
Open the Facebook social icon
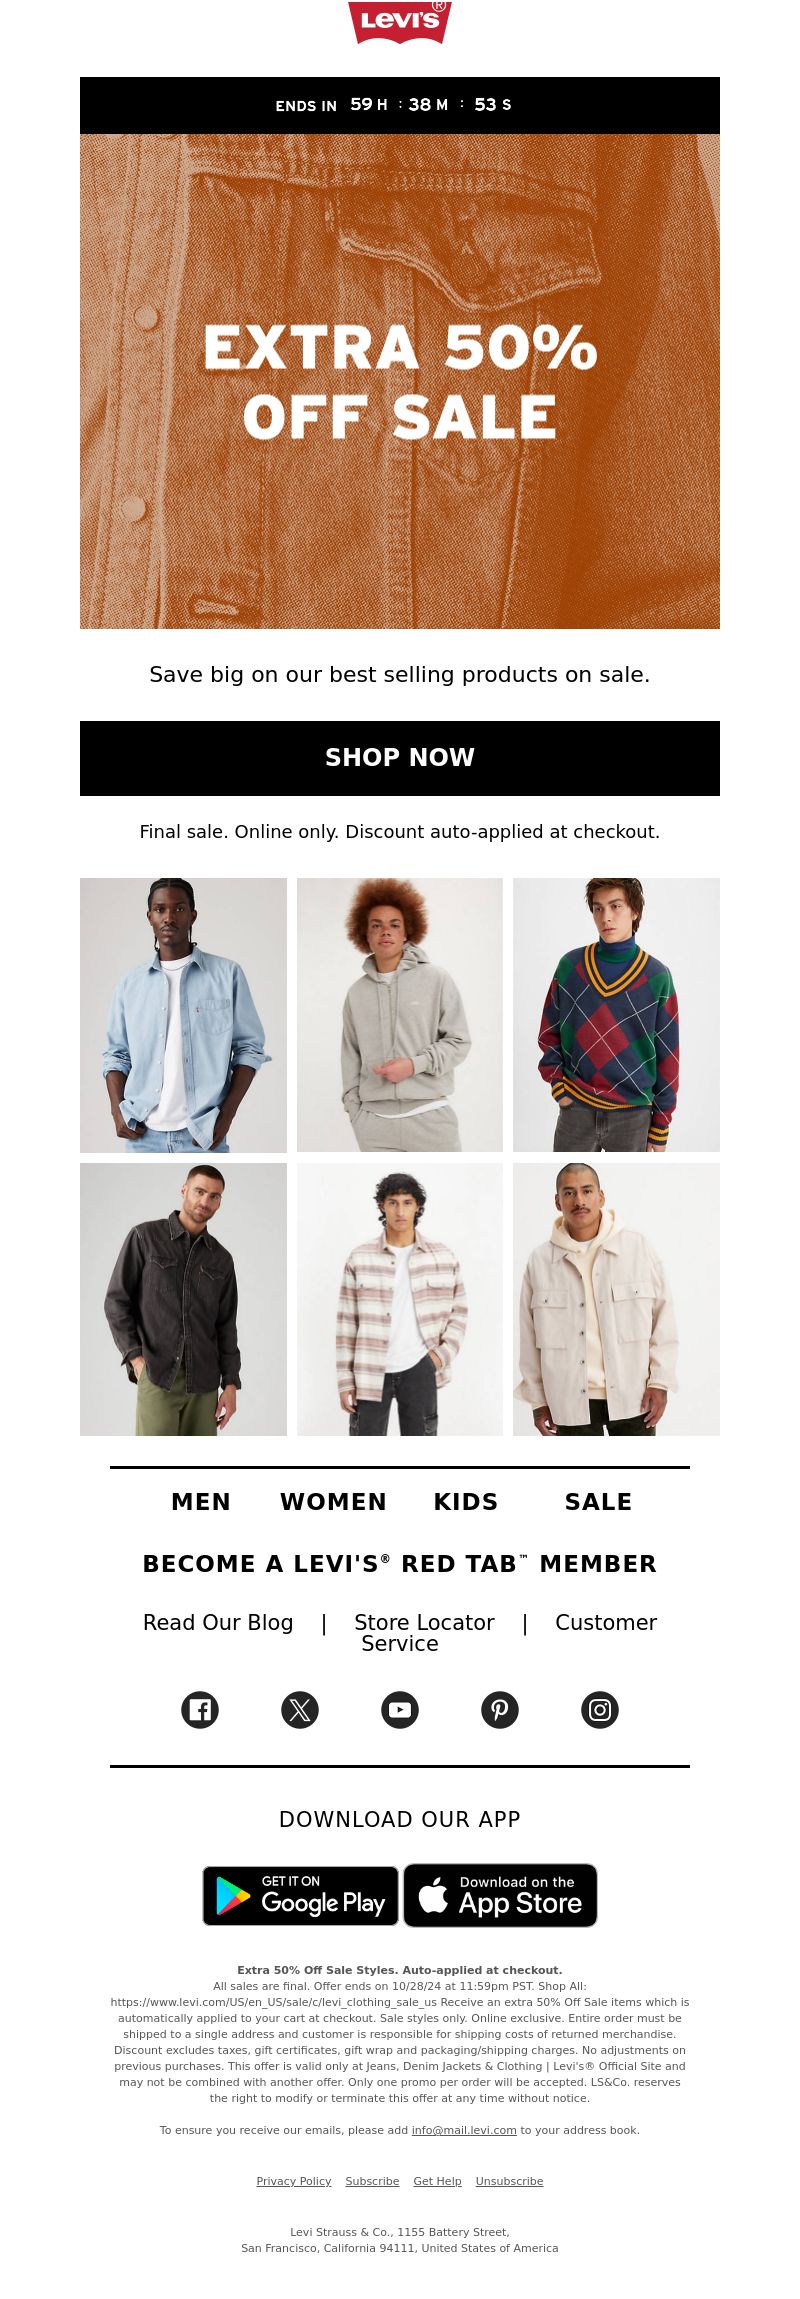(200, 1709)
